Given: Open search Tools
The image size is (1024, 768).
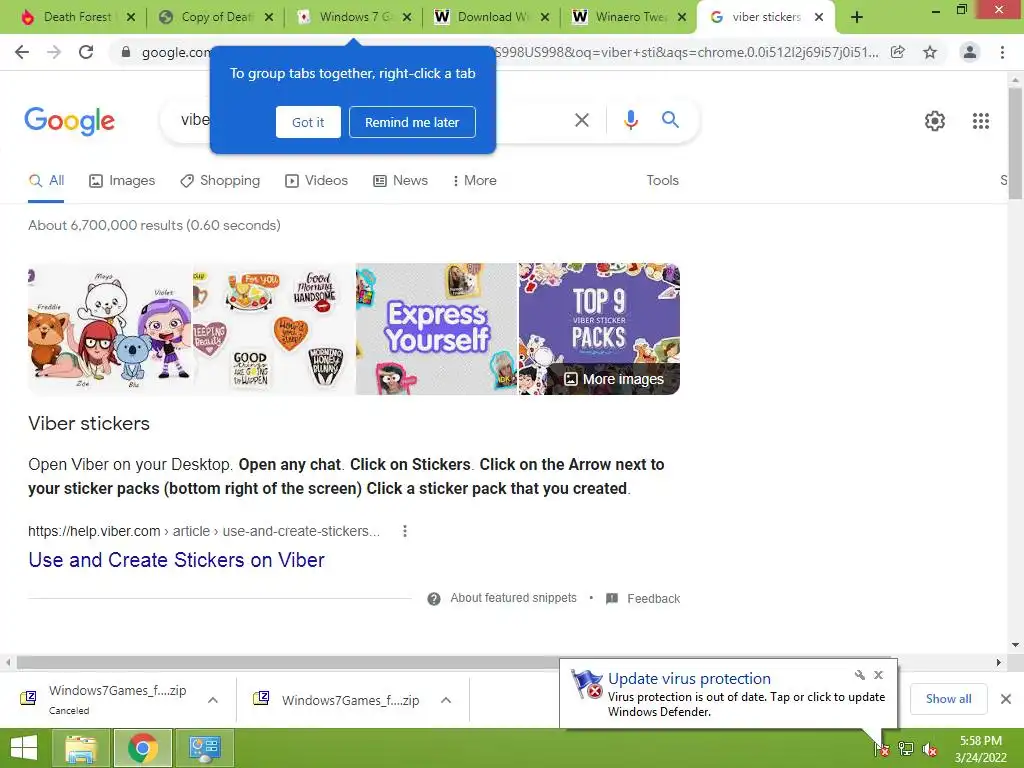Looking at the screenshot, I should [x=662, y=180].
